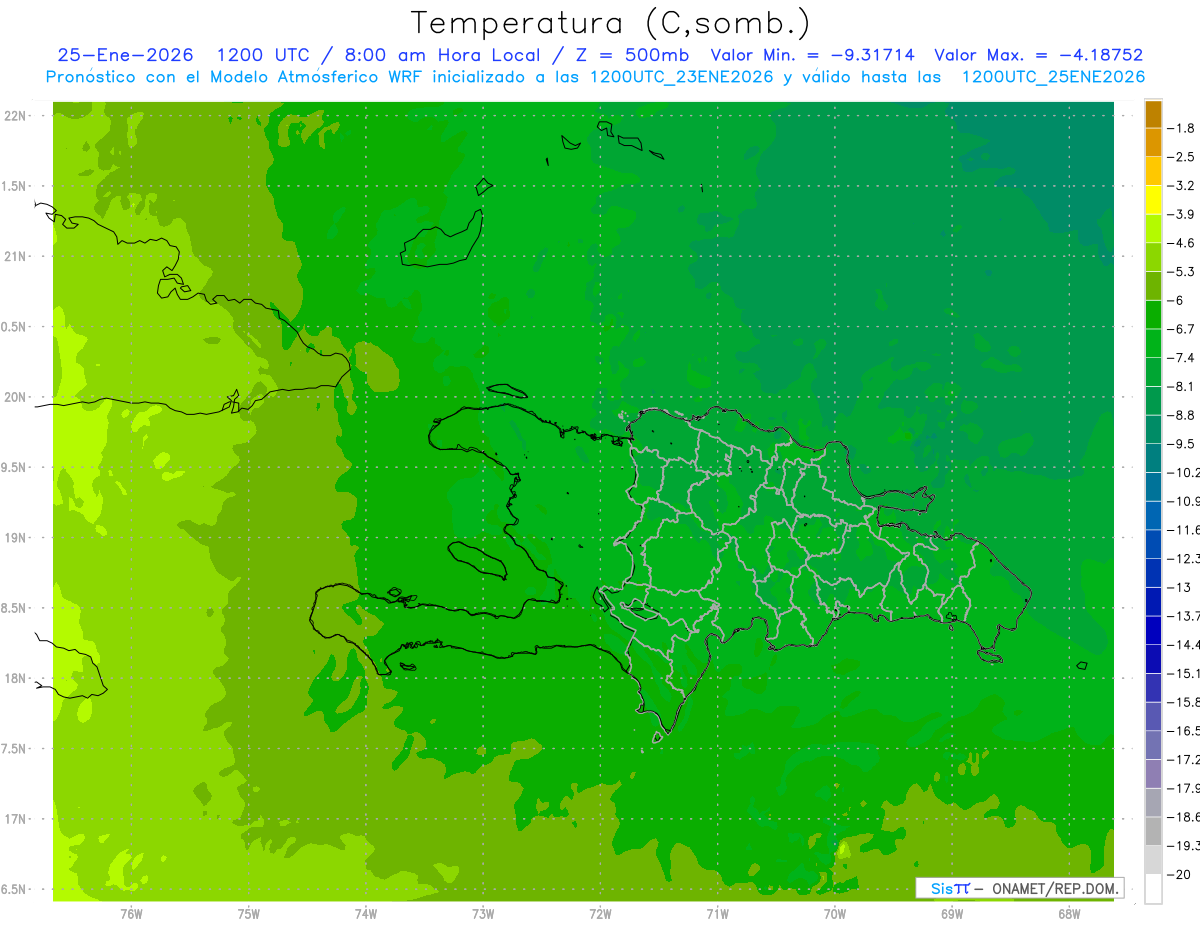The height and width of the screenshot is (927, 1200).
Task: Click the "73W" longitude label
Action: pyautogui.click(x=483, y=914)
